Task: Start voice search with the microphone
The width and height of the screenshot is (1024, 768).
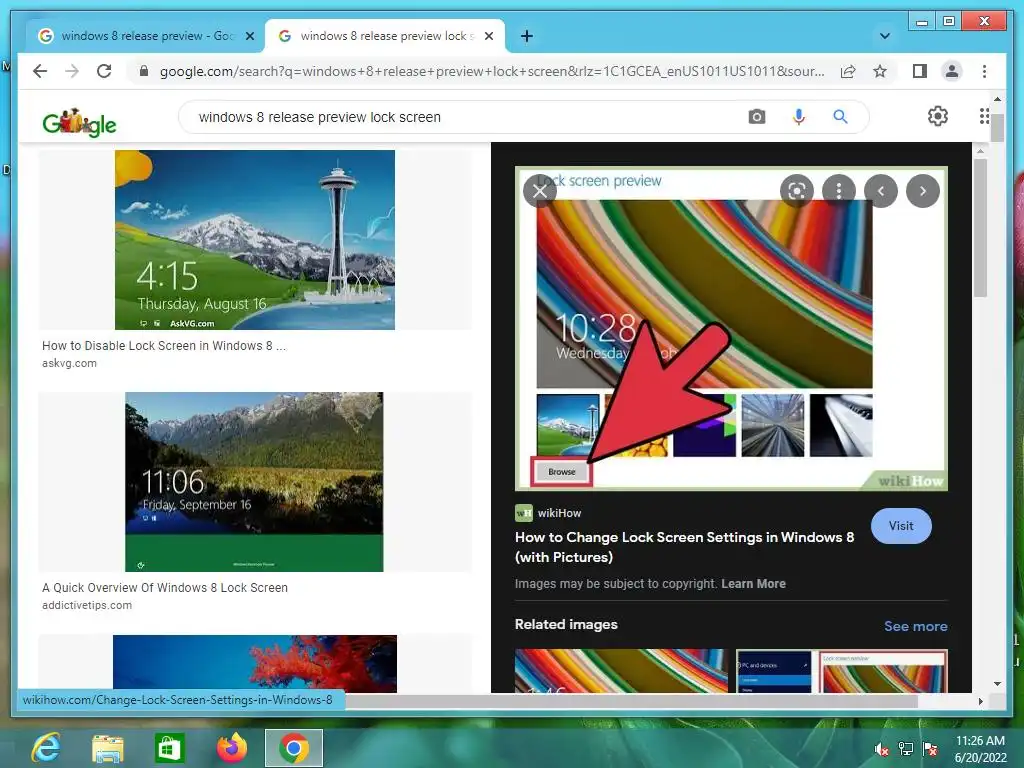Action: (799, 117)
